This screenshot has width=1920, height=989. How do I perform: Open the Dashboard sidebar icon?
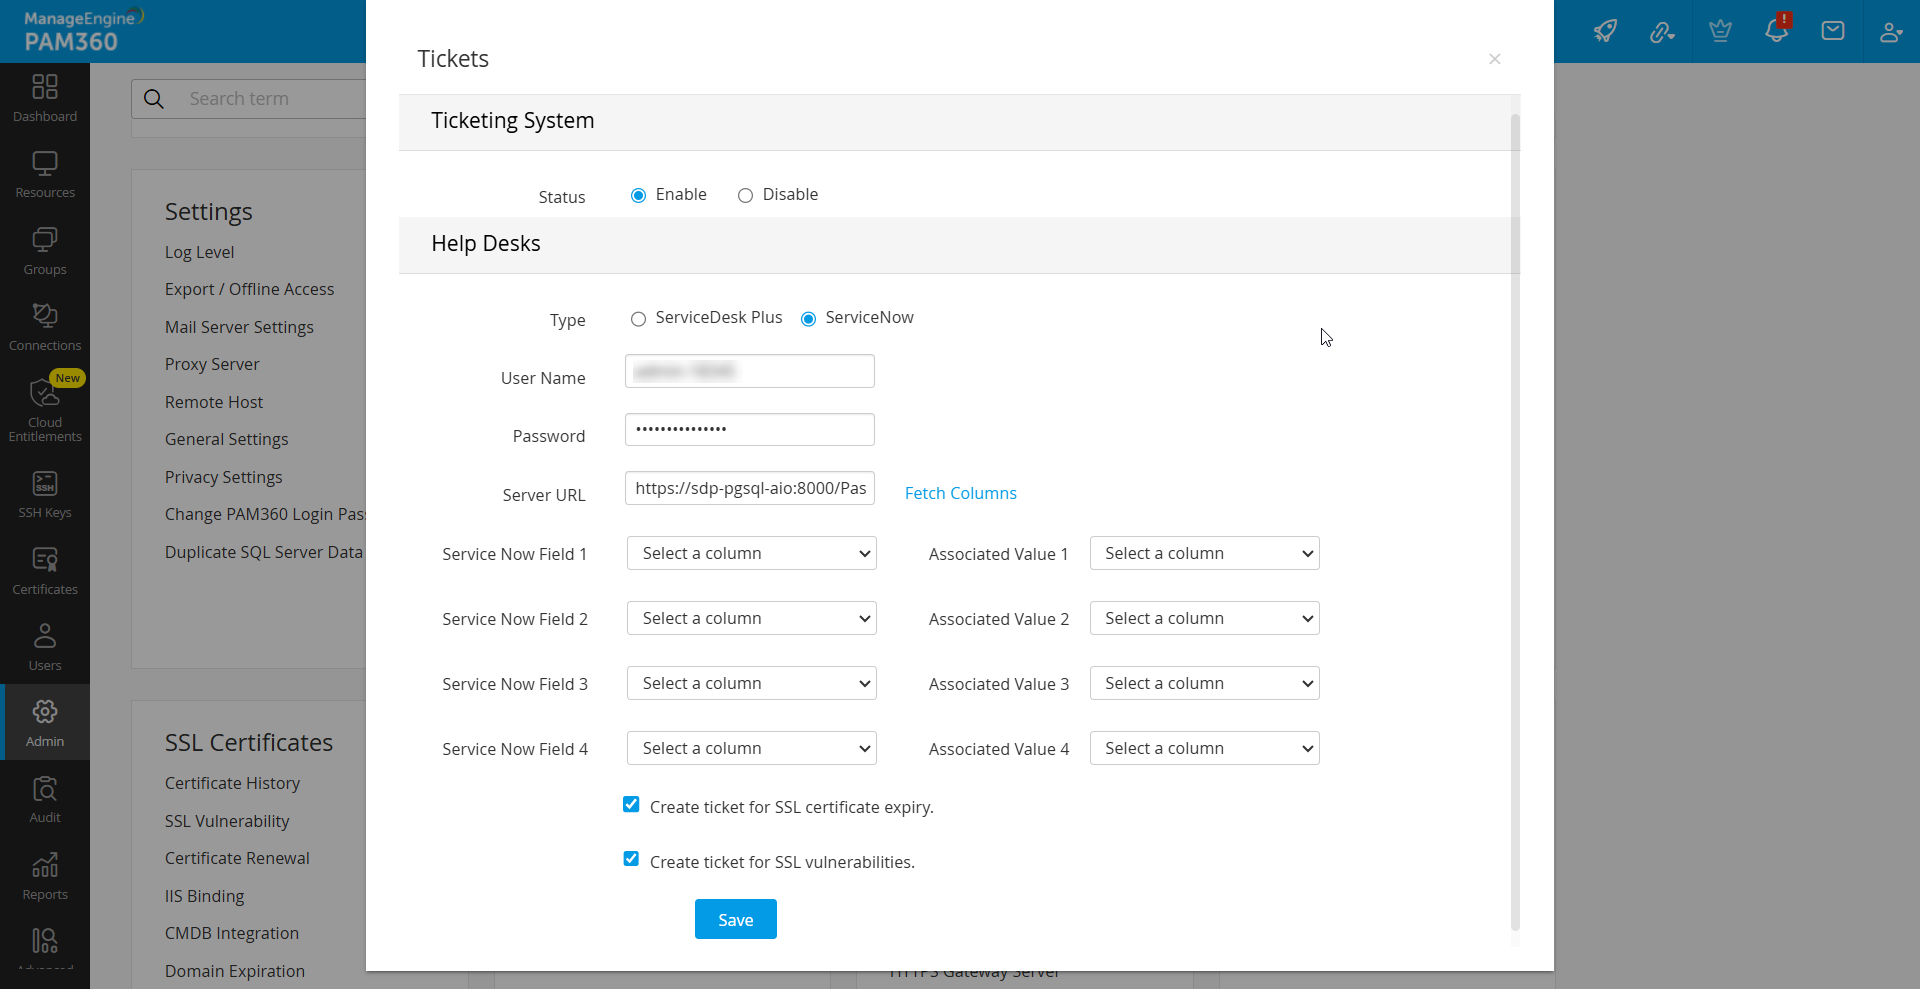tap(45, 97)
